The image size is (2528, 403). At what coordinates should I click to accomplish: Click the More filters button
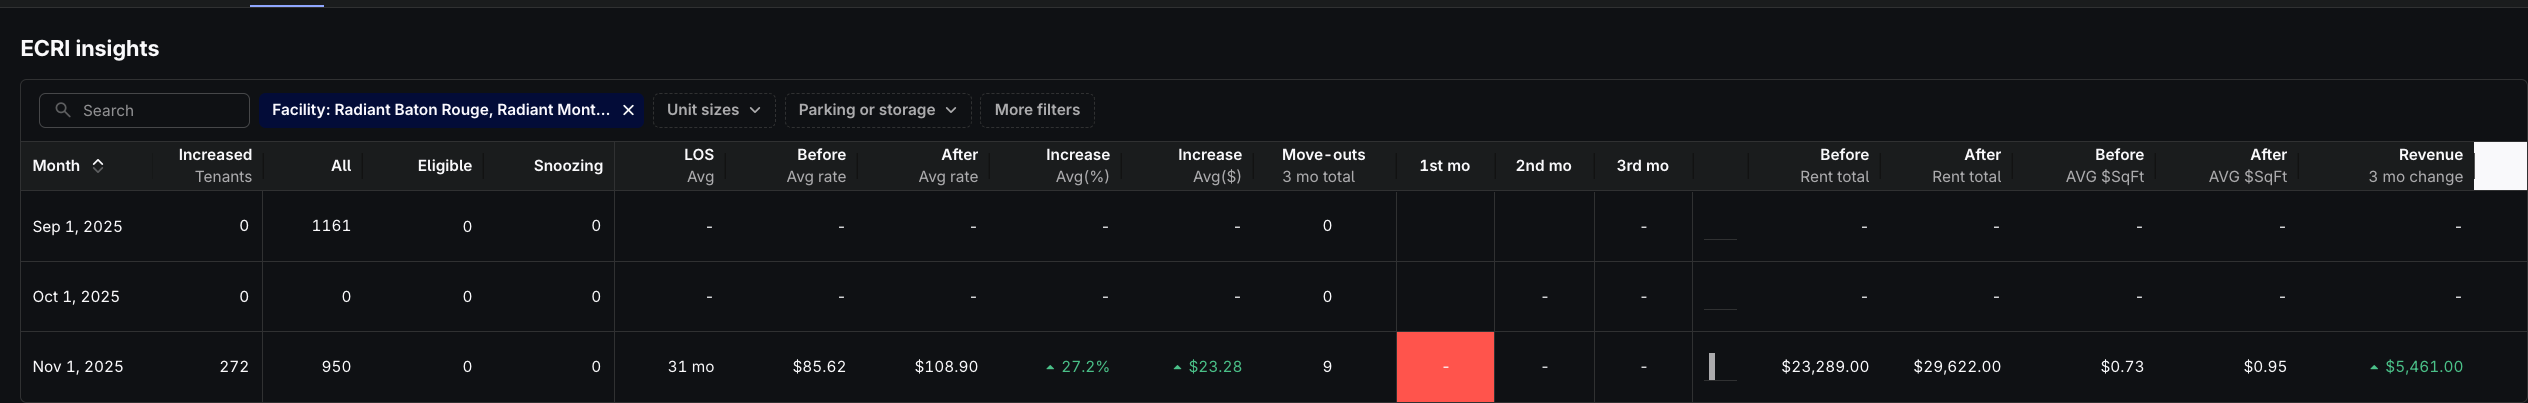click(x=1037, y=110)
